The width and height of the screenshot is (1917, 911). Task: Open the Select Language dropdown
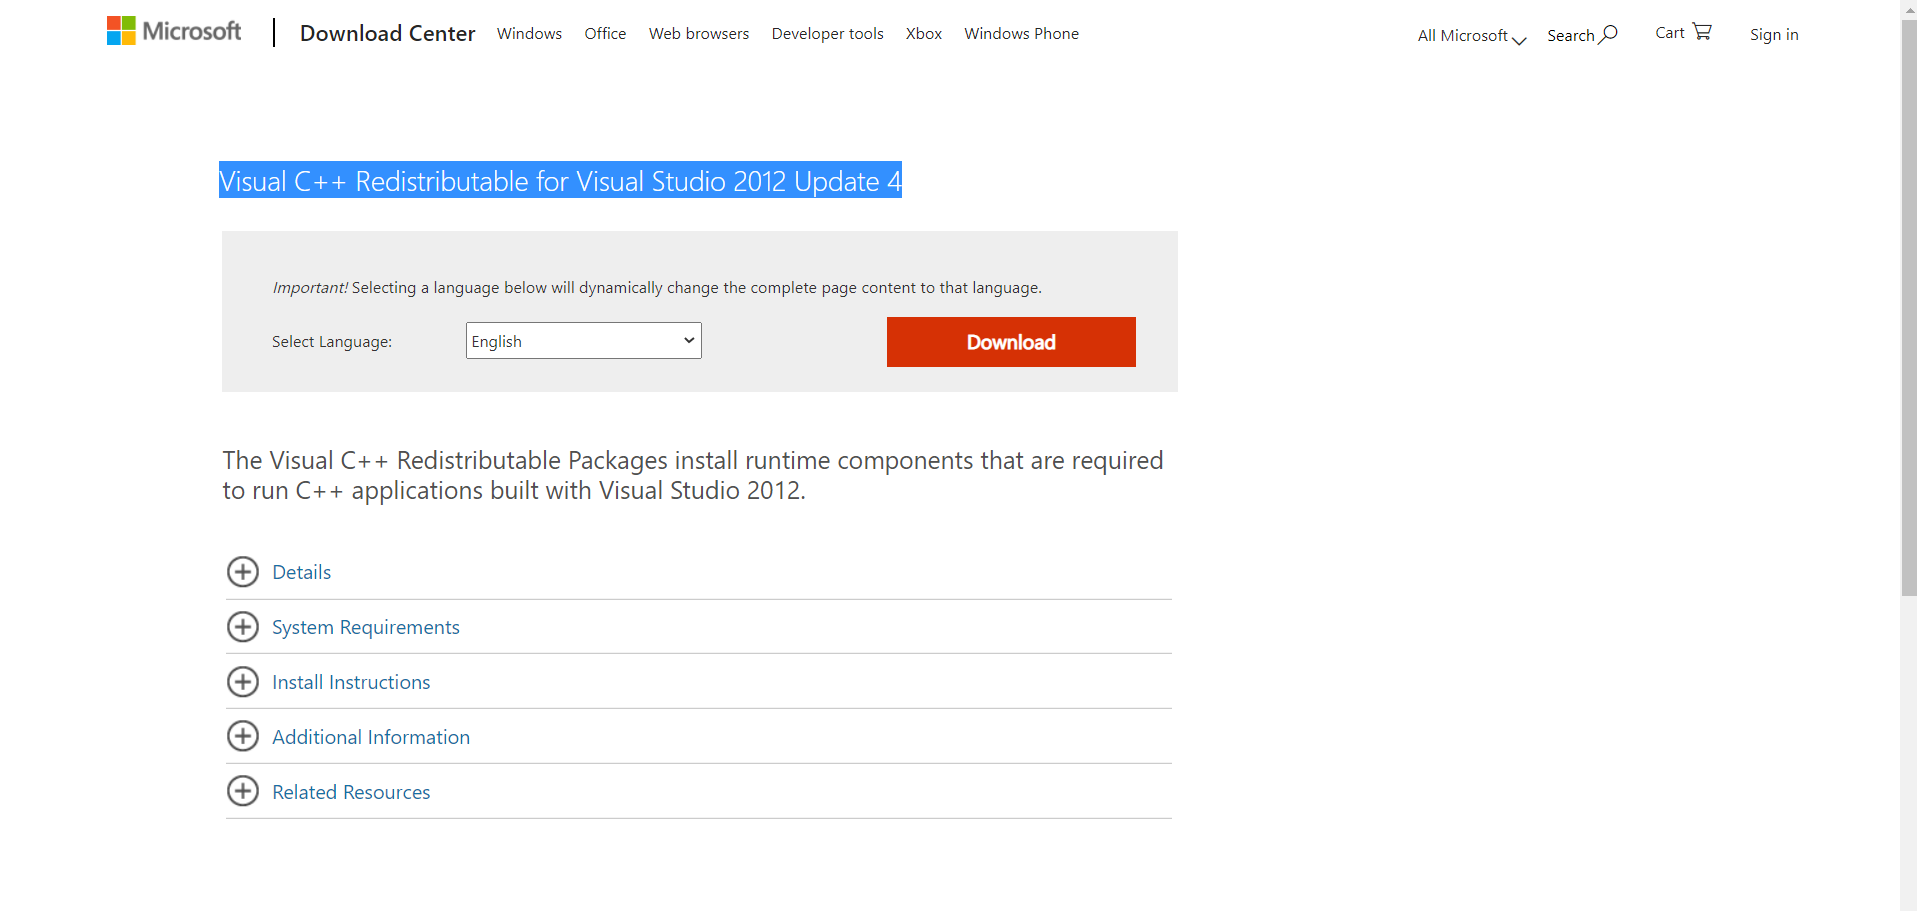pyautogui.click(x=584, y=341)
